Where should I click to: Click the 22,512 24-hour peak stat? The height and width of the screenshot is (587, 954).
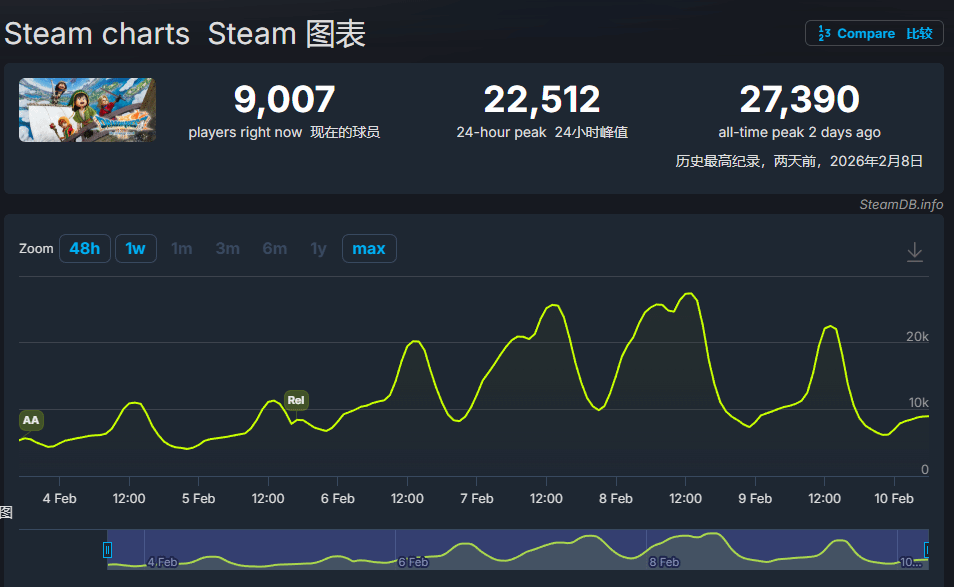pos(542,100)
